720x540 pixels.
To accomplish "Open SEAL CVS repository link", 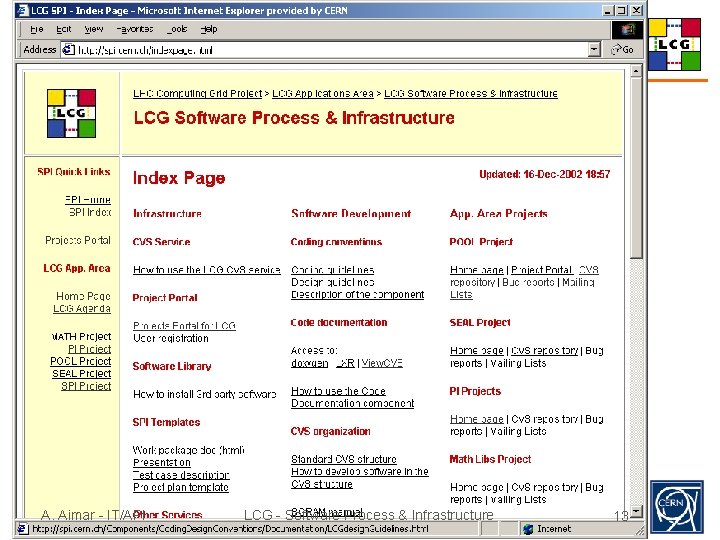I will coord(545,351).
